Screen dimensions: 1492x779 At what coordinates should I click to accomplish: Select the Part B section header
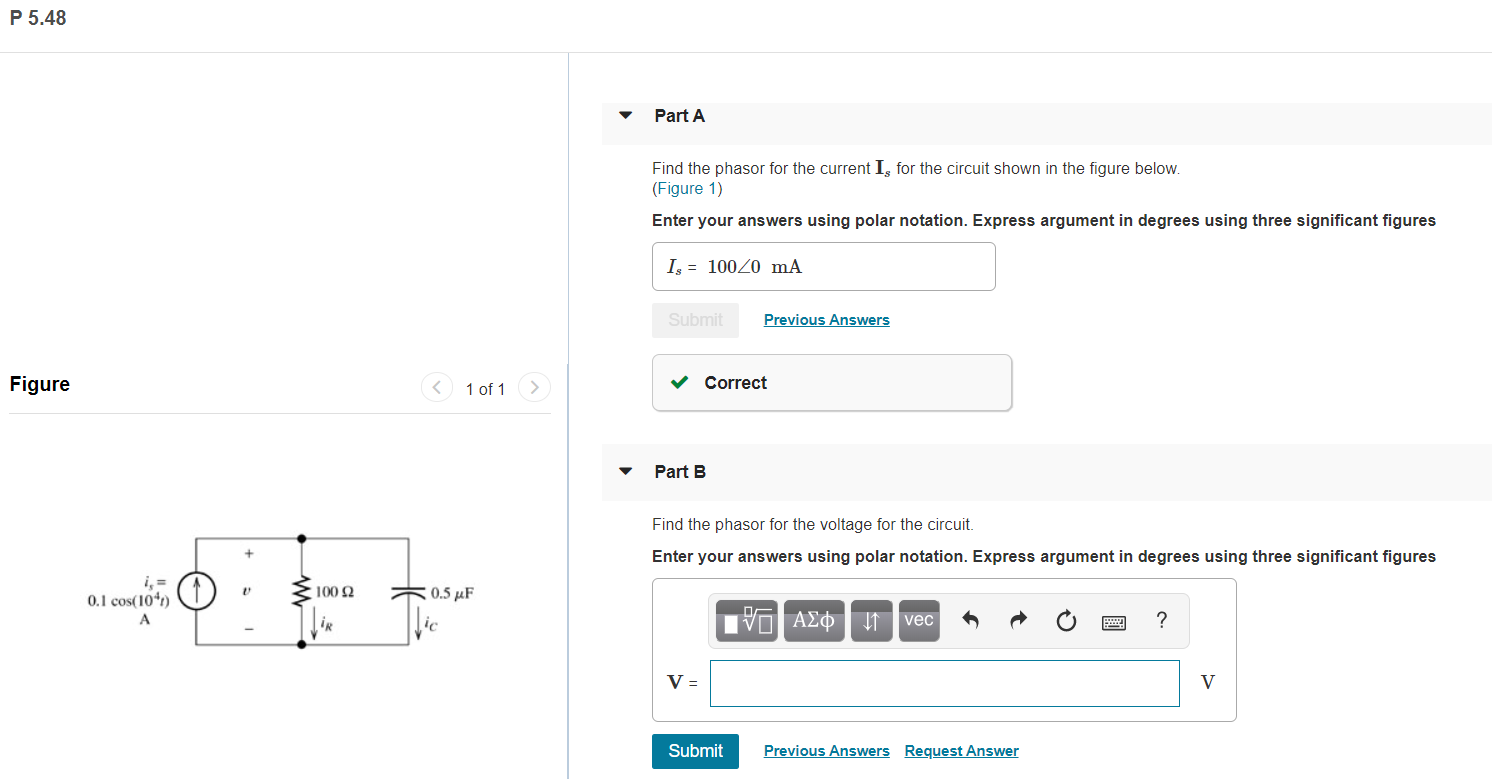pos(680,471)
